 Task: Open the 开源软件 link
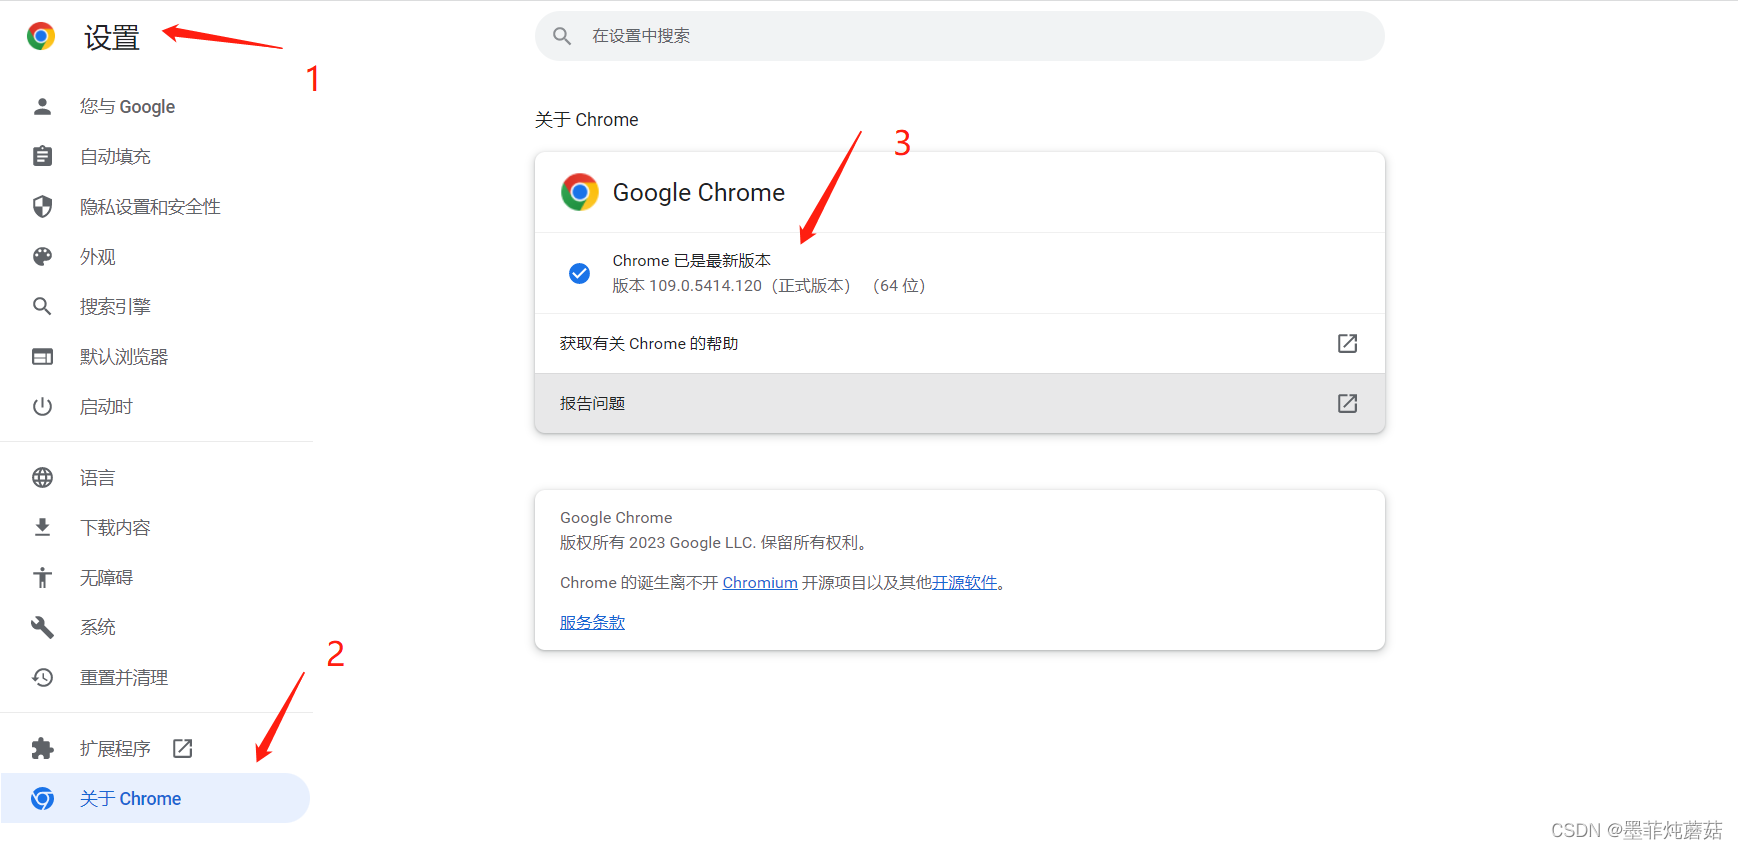[x=965, y=582]
